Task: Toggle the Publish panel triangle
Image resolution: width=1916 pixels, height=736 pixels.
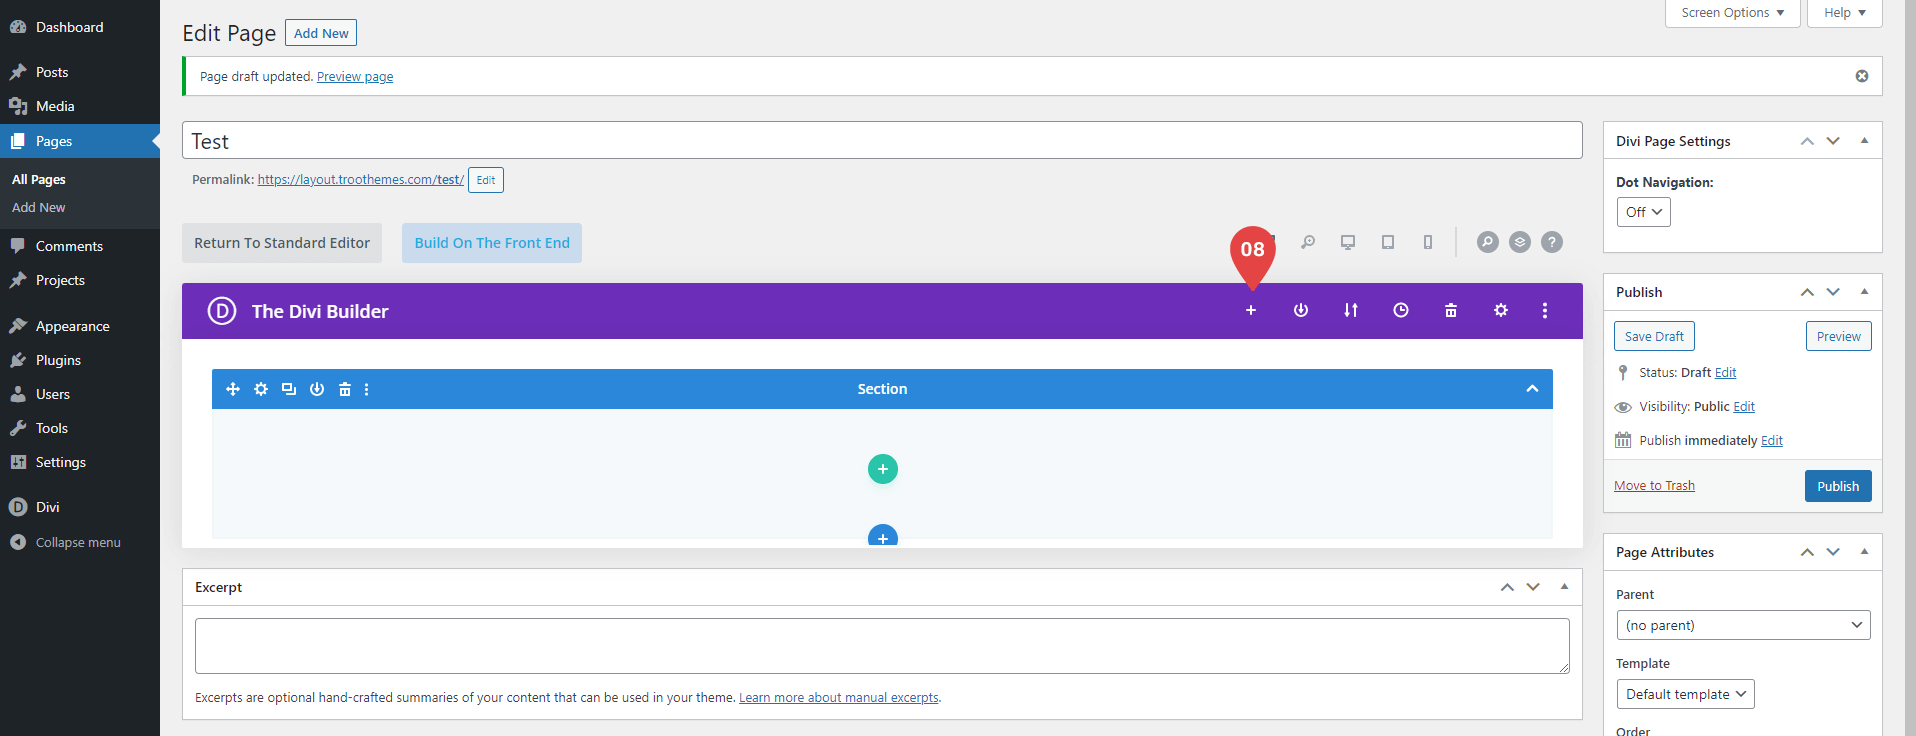Action: pyautogui.click(x=1864, y=292)
